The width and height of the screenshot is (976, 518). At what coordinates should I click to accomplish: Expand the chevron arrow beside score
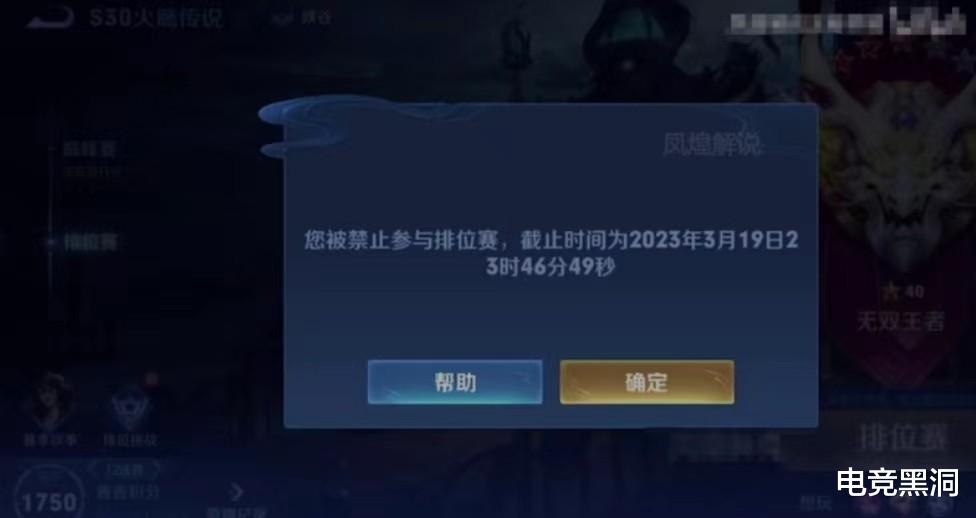(x=237, y=492)
